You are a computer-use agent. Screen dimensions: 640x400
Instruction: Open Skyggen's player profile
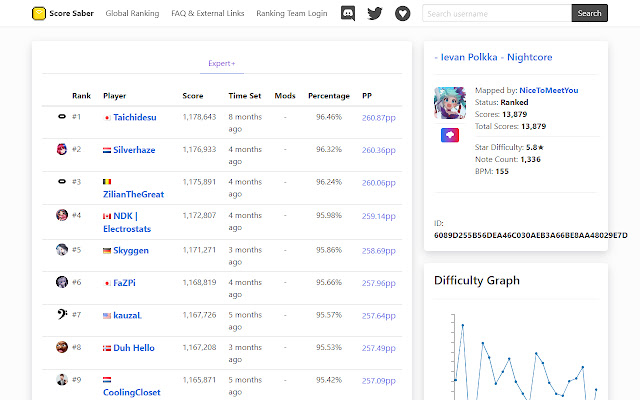131,251
